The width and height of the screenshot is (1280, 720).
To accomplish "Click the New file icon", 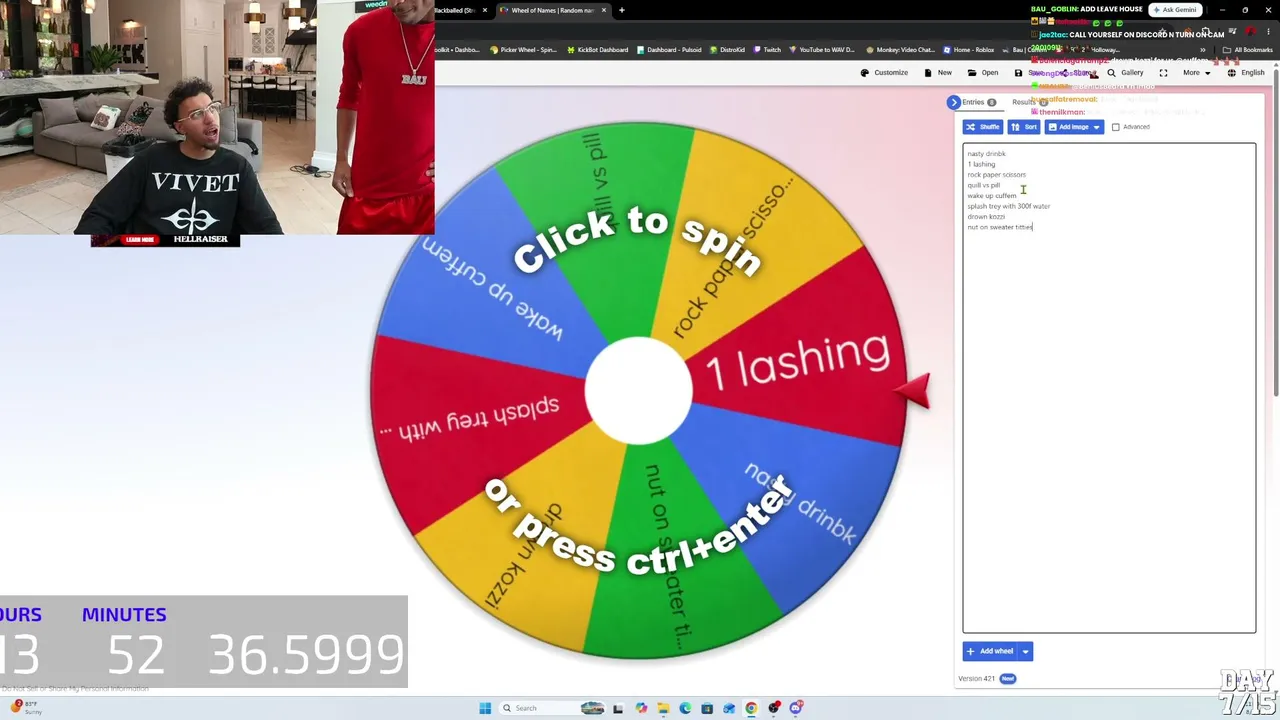I will [x=928, y=73].
